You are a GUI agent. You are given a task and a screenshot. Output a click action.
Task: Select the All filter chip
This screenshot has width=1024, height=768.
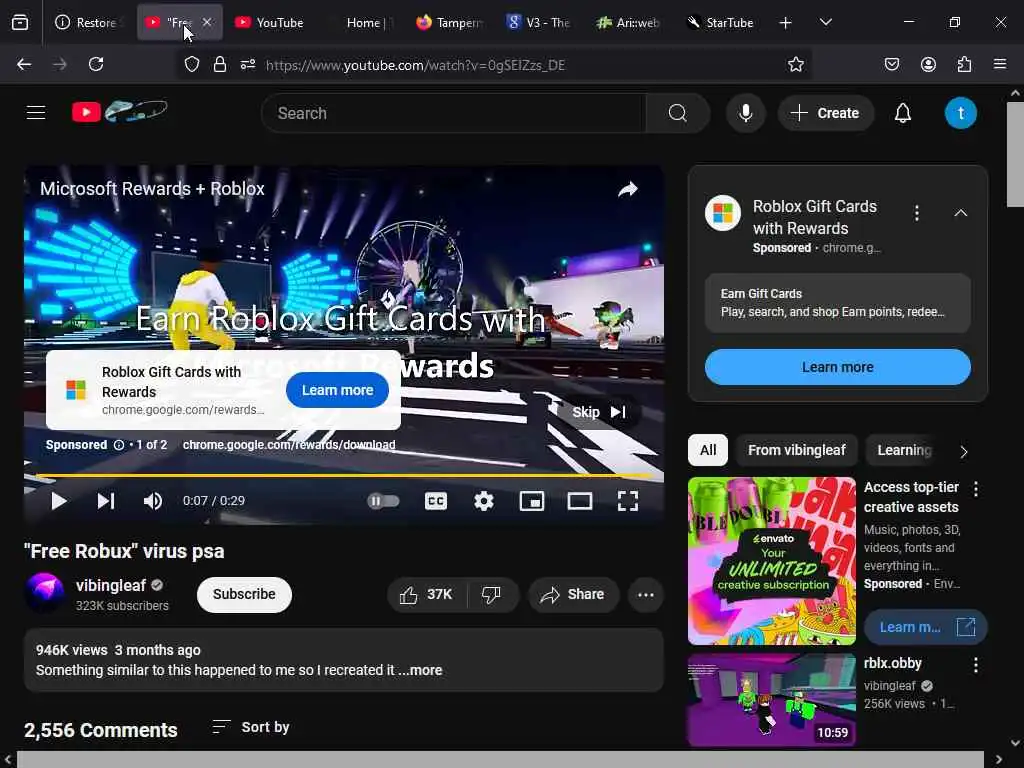pos(708,450)
